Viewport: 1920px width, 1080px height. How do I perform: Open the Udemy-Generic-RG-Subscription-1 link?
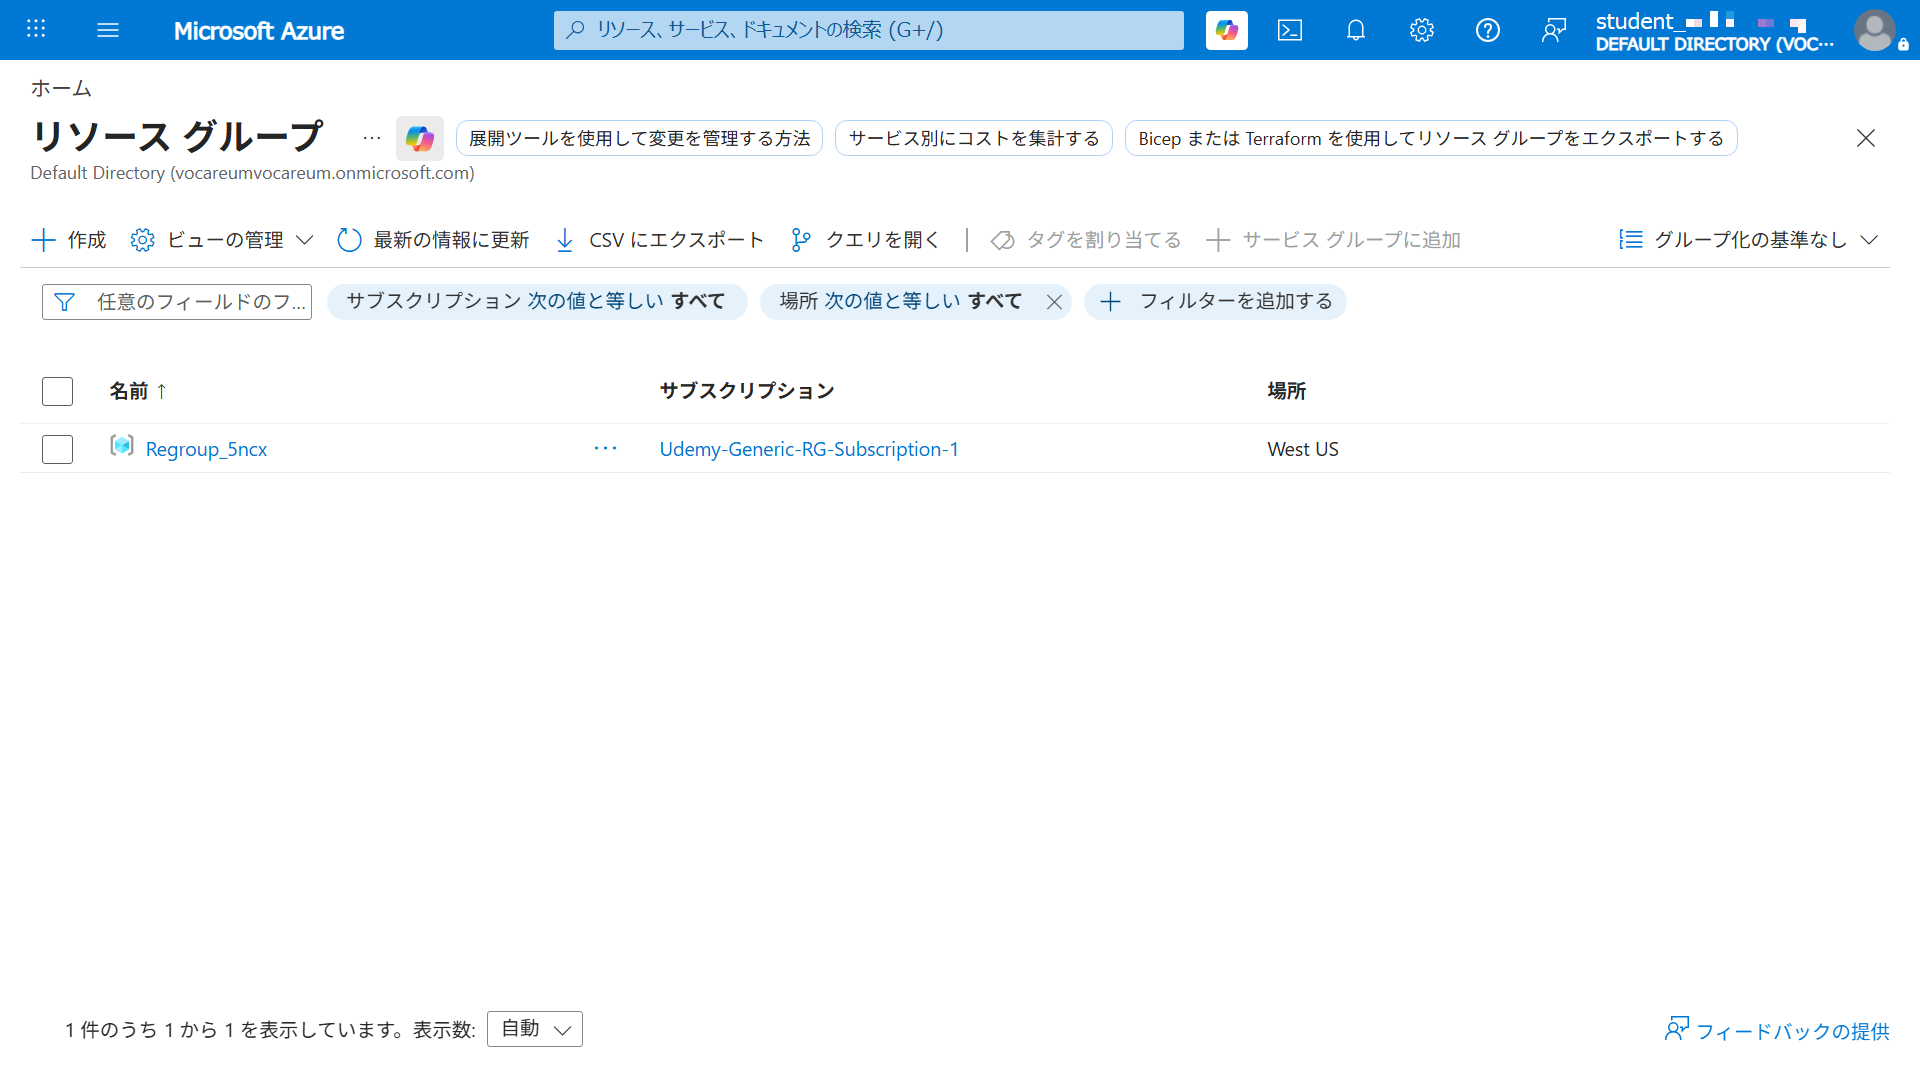click(x=809, y=449)
